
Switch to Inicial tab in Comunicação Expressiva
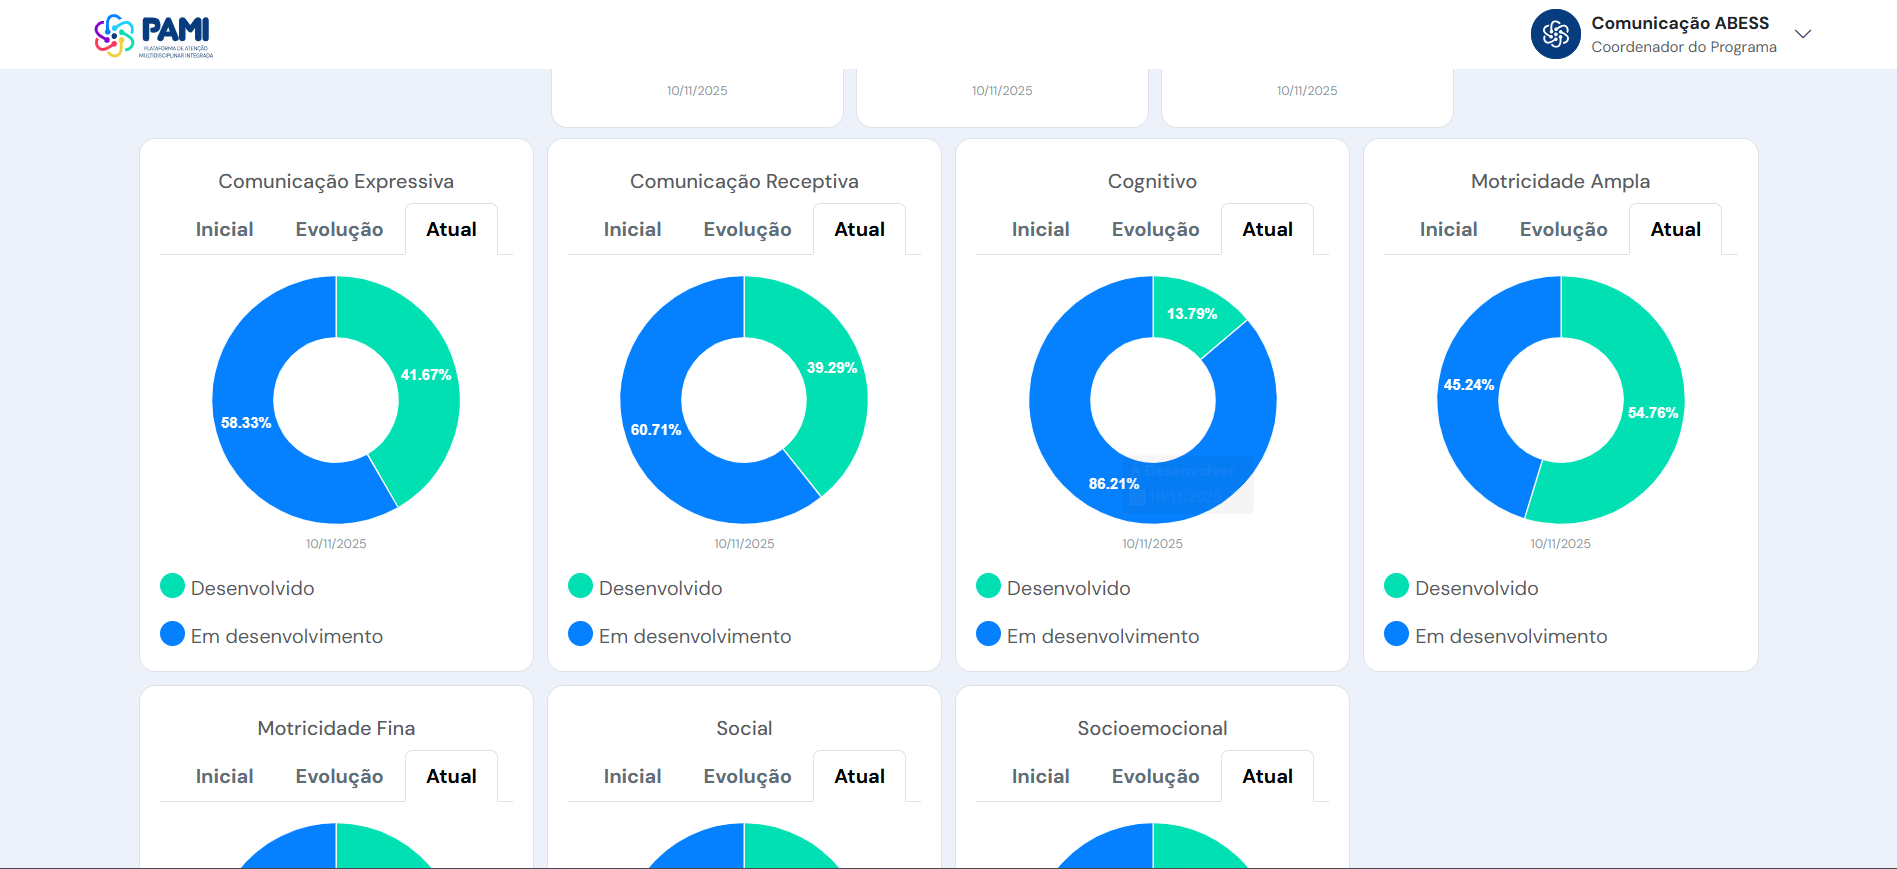[x=224, y=230]
